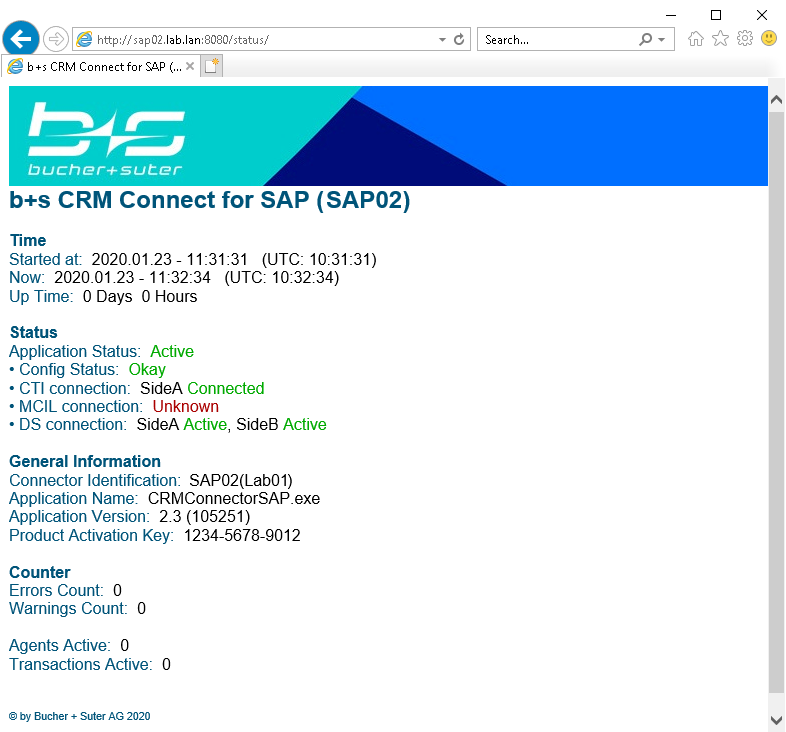
Task: Refresh the page with the reload icon
Action: point(459,40)
